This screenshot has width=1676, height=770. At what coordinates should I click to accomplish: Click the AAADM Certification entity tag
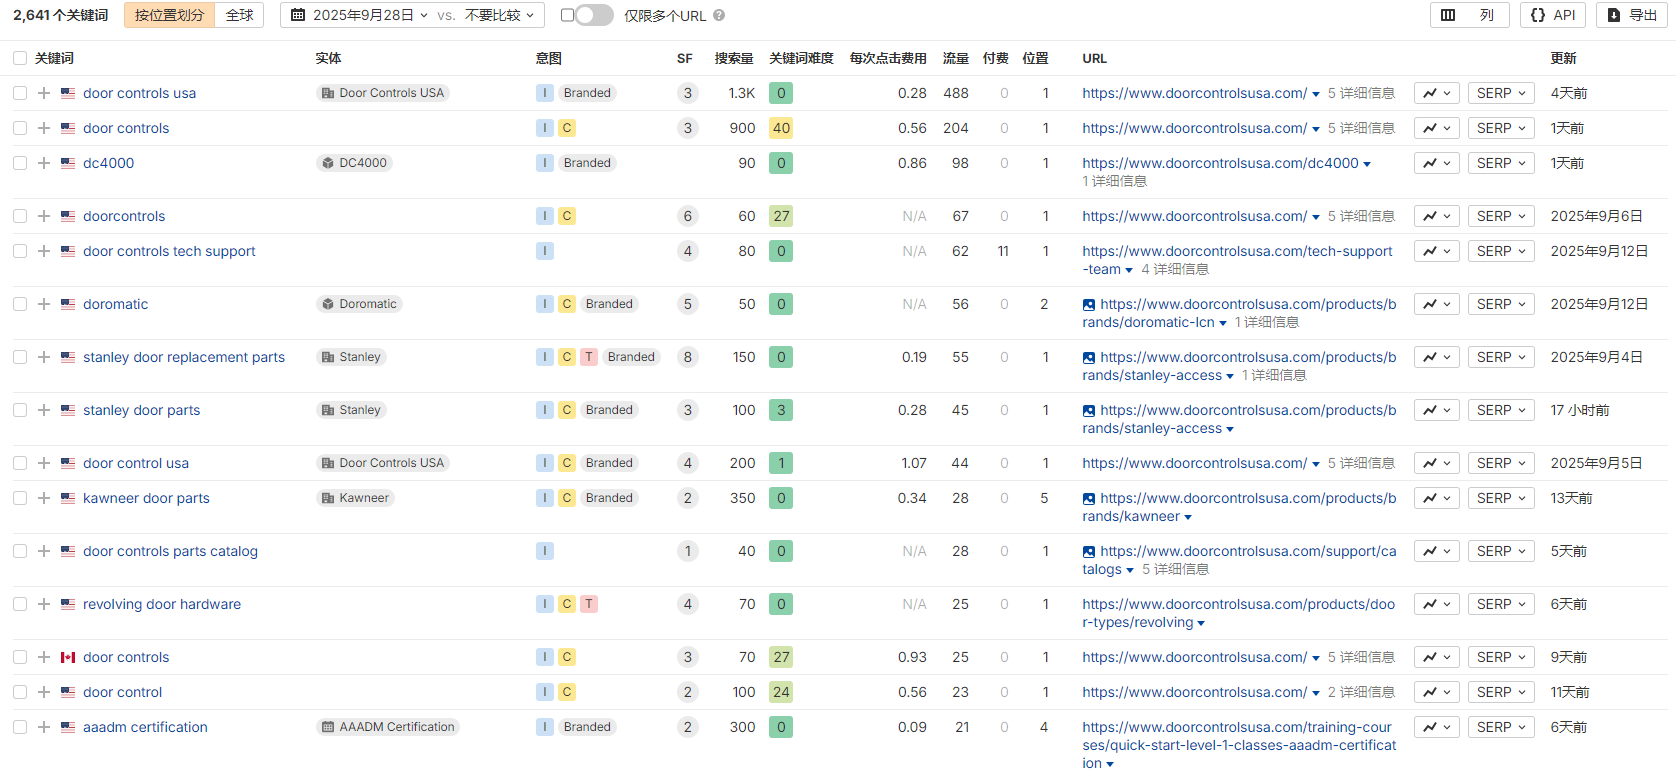(x=388, y=727)
